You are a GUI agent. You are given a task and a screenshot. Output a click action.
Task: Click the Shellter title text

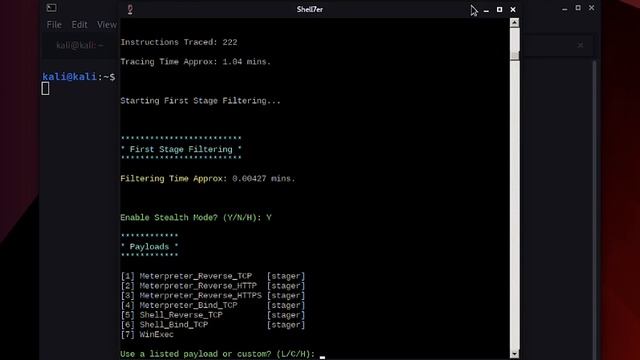click(310, 9)
